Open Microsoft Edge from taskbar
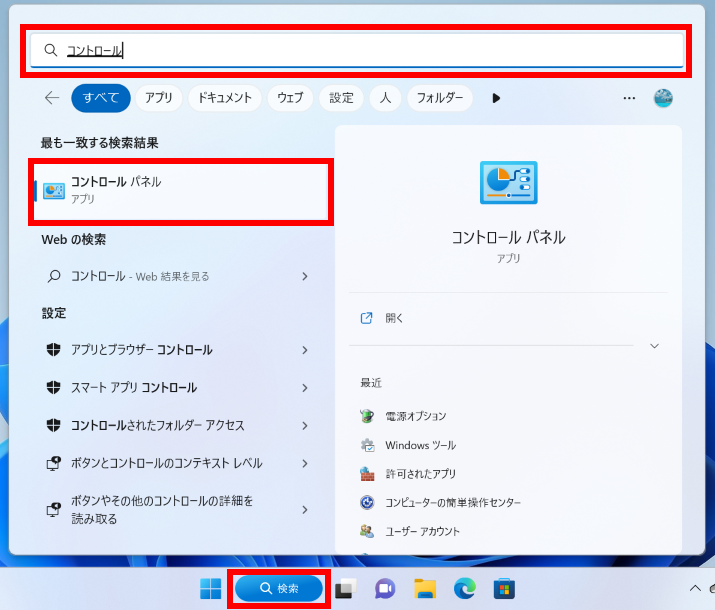 (465, 589)
